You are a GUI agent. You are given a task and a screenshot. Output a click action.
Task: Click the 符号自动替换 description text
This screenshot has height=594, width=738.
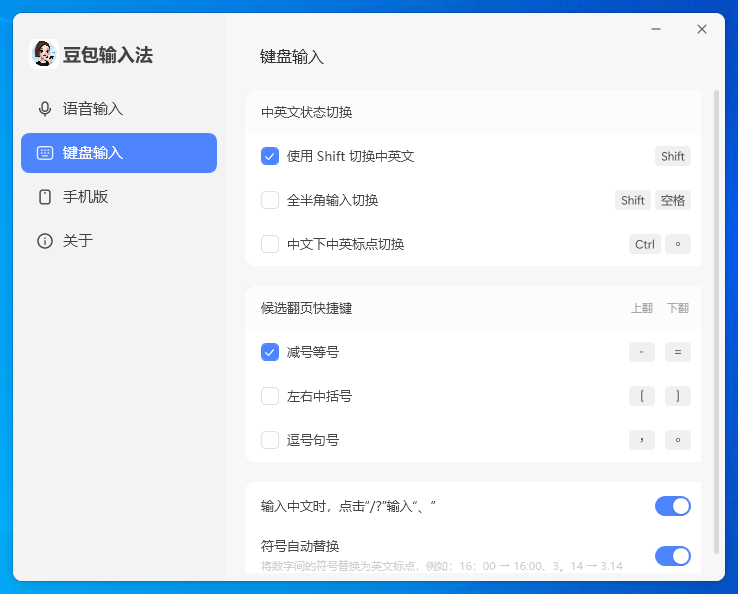(441, 566)
